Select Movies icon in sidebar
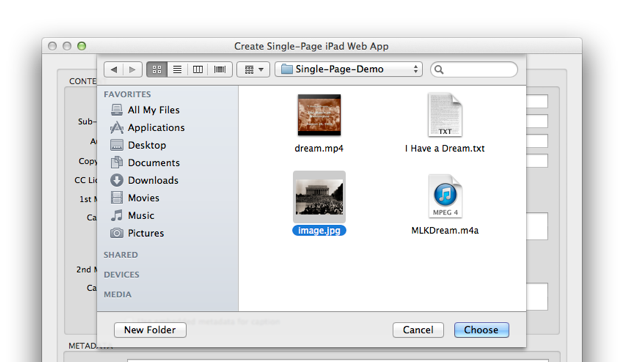 117,198
